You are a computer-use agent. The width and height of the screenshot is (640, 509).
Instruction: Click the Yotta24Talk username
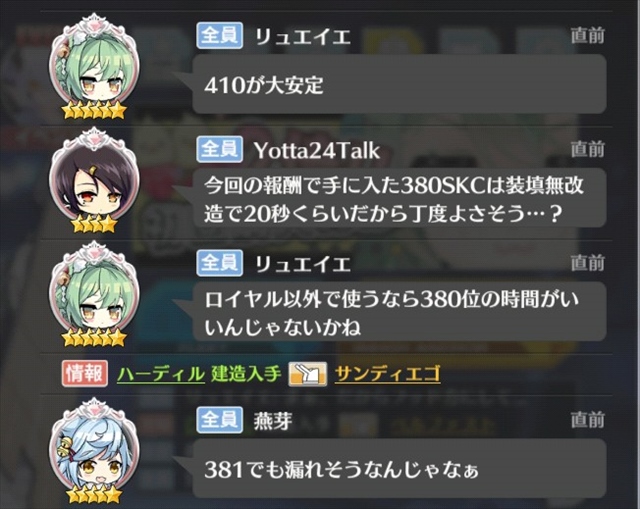tap(317, 150)
